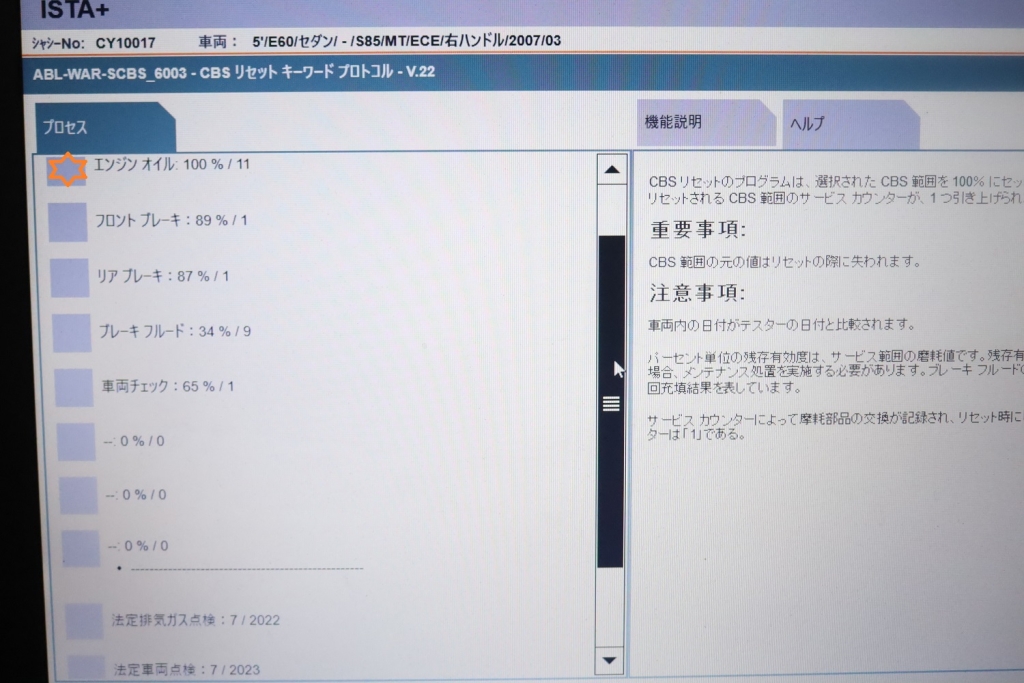This screenshot has height=683, width=1024.
Task: Check the フロント ブレーキ selection box
Action: (x=68, y=222)
